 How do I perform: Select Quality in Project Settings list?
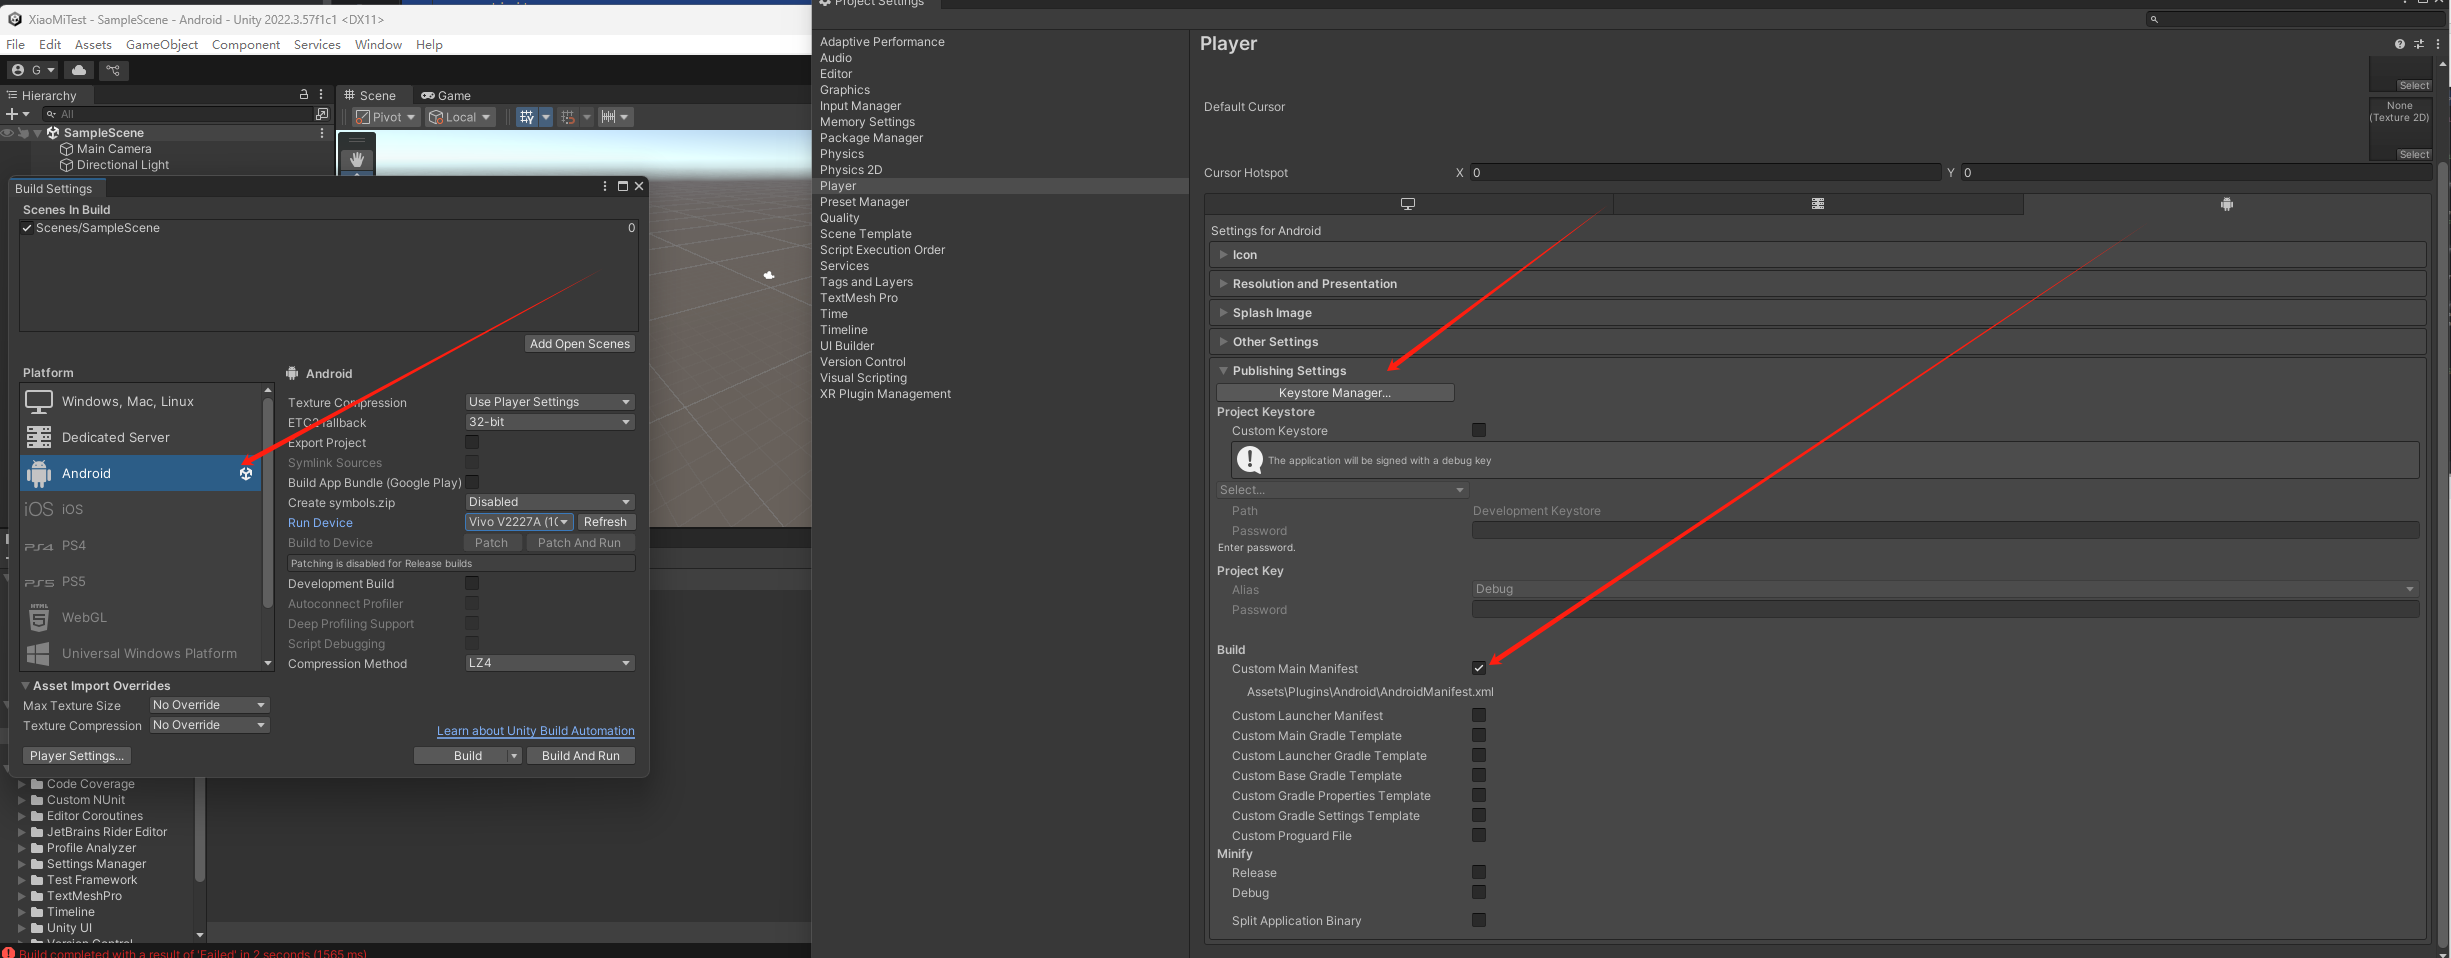[839, 218]
